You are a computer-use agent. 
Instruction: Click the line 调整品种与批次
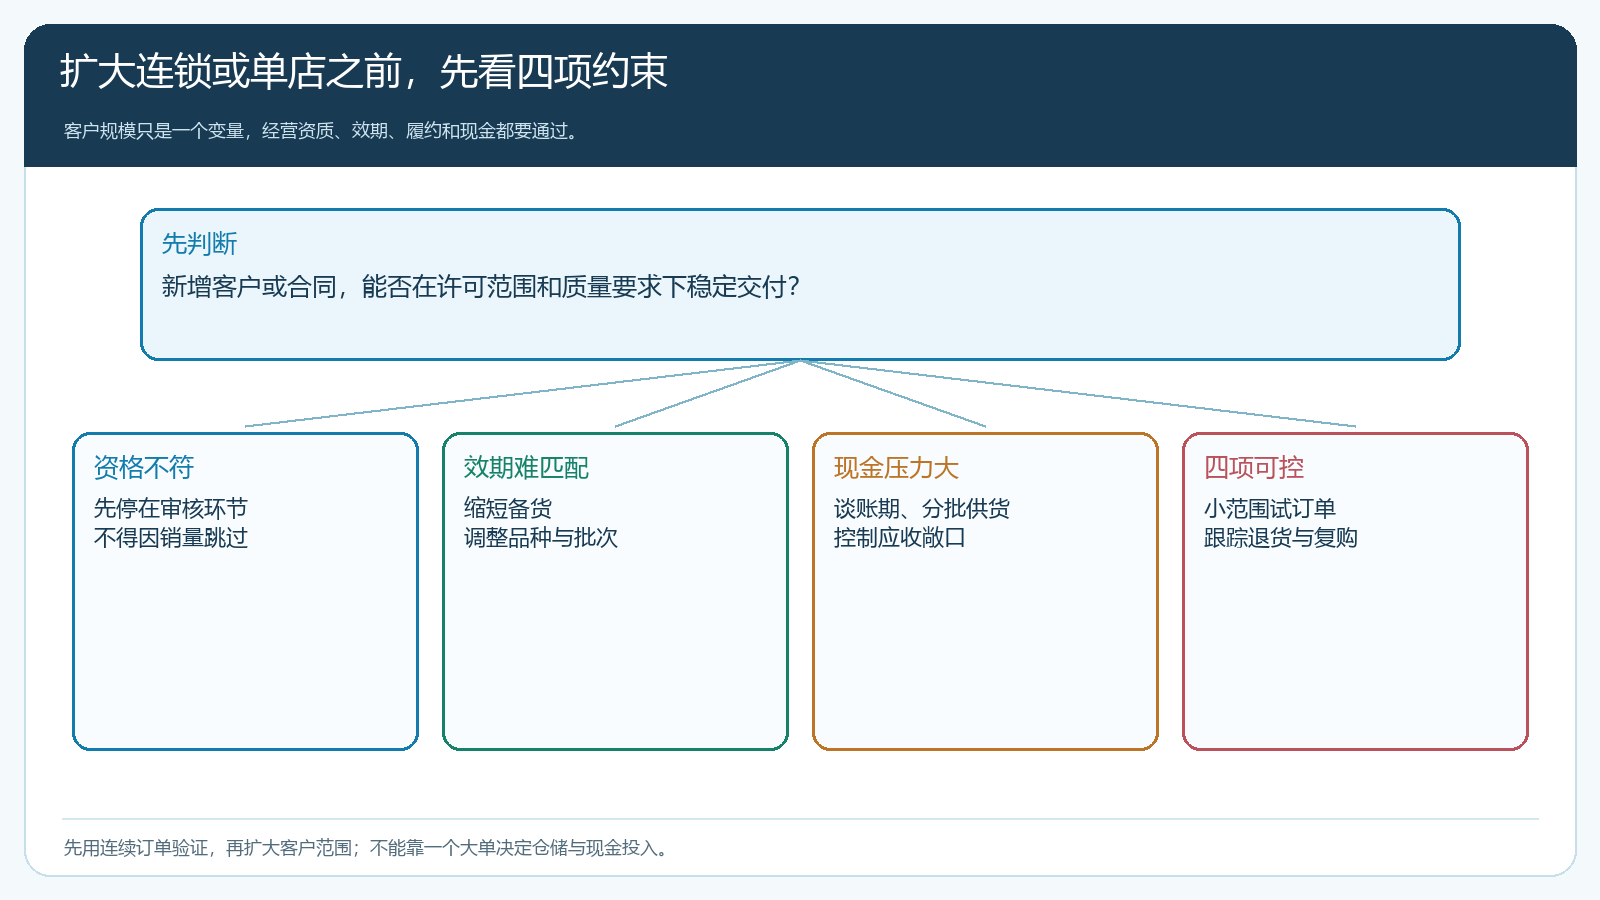pyautogui.click(x=540, y=538)
